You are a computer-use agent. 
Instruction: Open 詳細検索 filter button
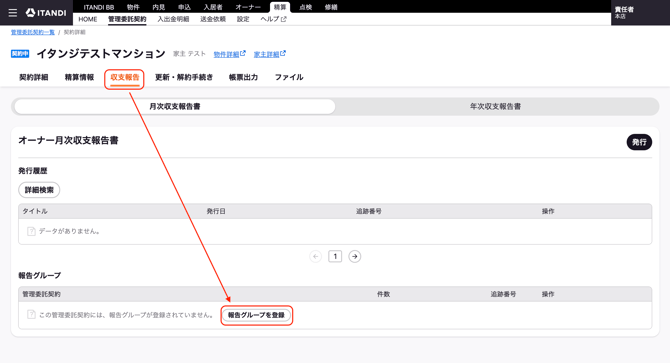coord(39,190)
